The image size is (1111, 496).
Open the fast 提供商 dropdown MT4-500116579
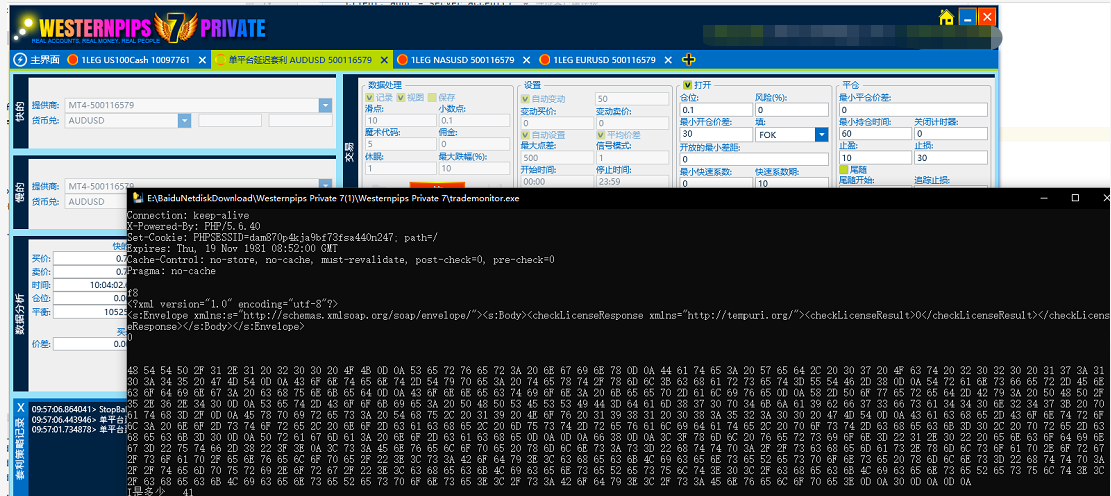point(325,106)
